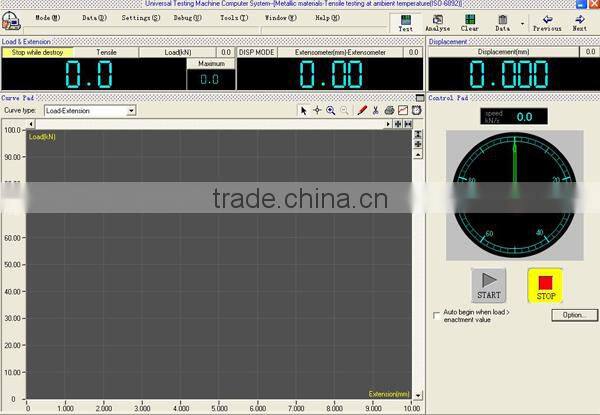Go to Next record arrow
The image size is (600, 415).
coord(579,21)
